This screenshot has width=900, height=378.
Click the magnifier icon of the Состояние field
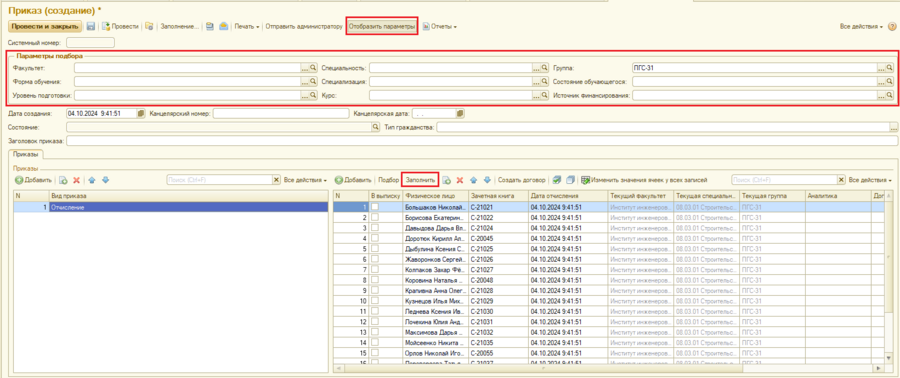tap(377, 127)
